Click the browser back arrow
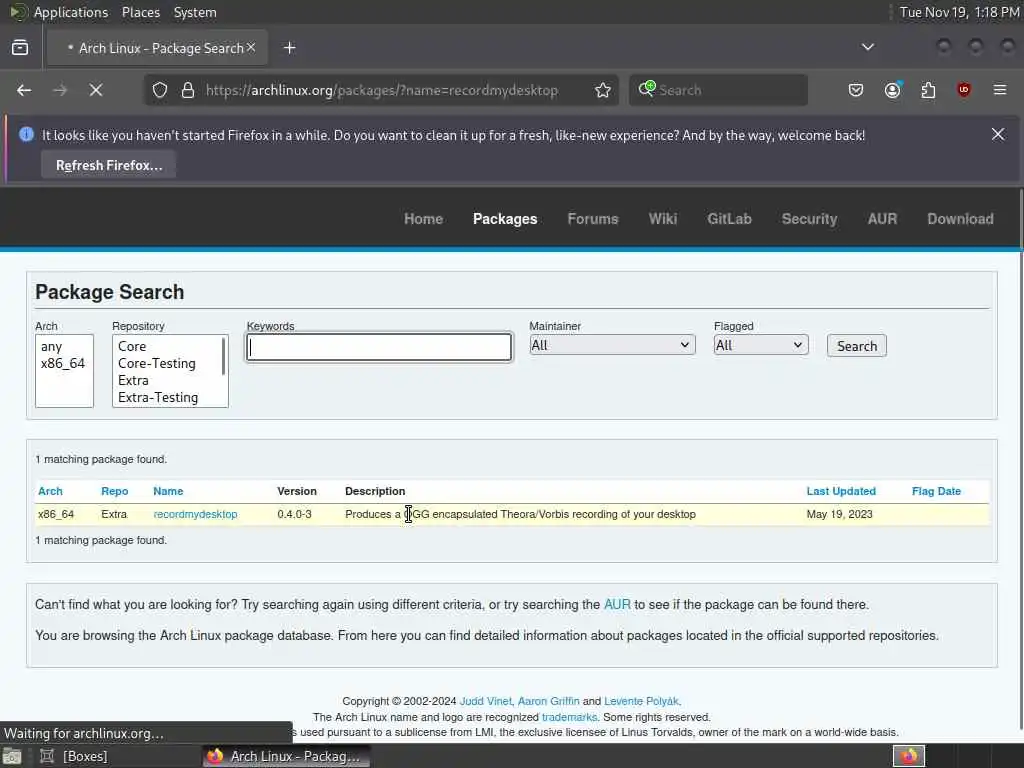Image resolution: width=1024 pixels, height=768 pixels. [x=24, y=90]
